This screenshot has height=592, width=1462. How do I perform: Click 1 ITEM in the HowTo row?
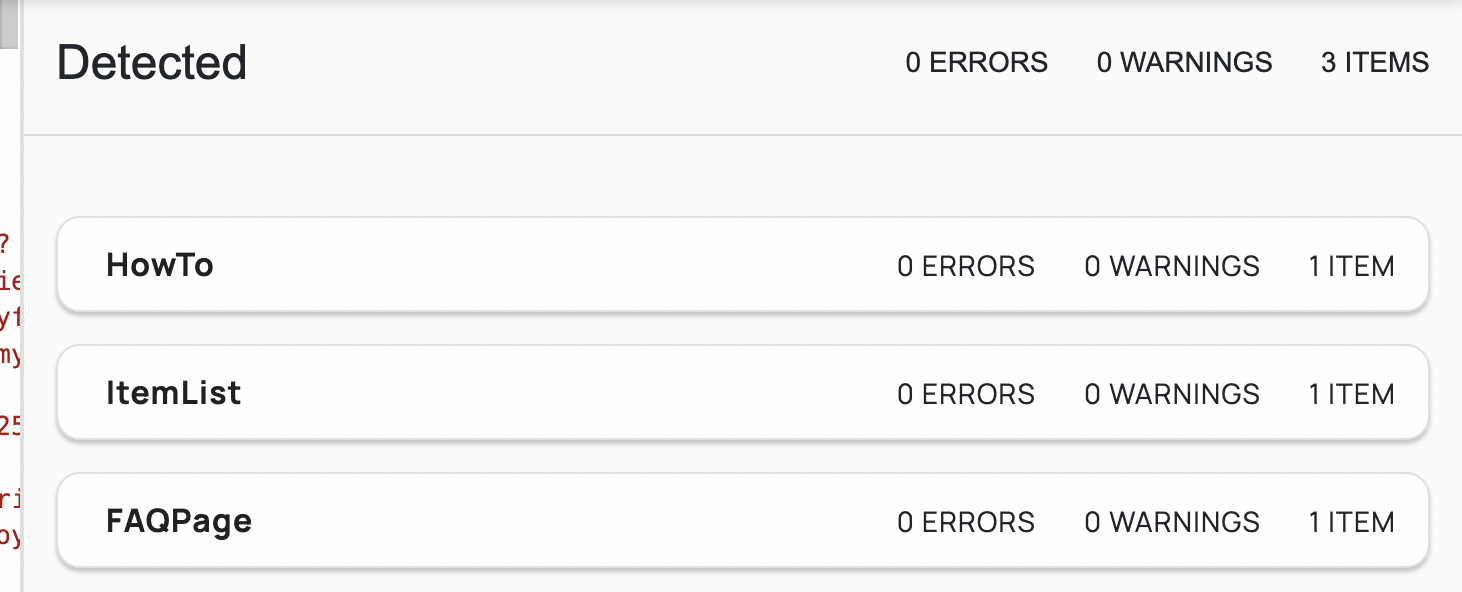(1351, 266)
